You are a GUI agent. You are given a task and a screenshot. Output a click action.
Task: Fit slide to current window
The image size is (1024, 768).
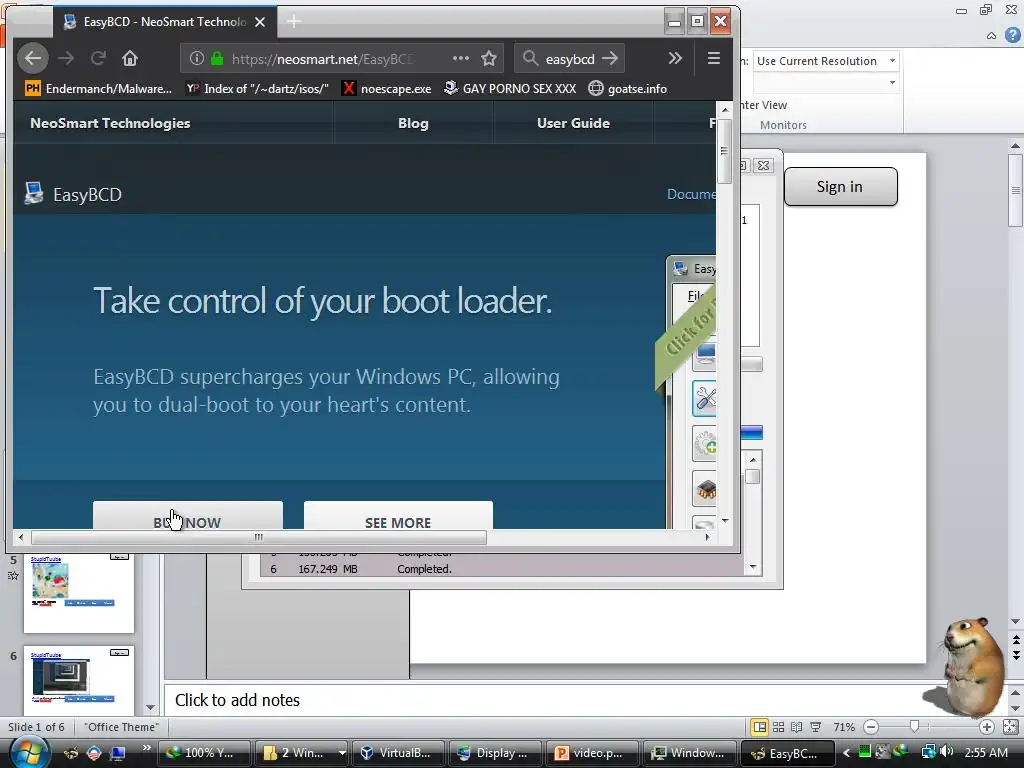pos(1010,727)
